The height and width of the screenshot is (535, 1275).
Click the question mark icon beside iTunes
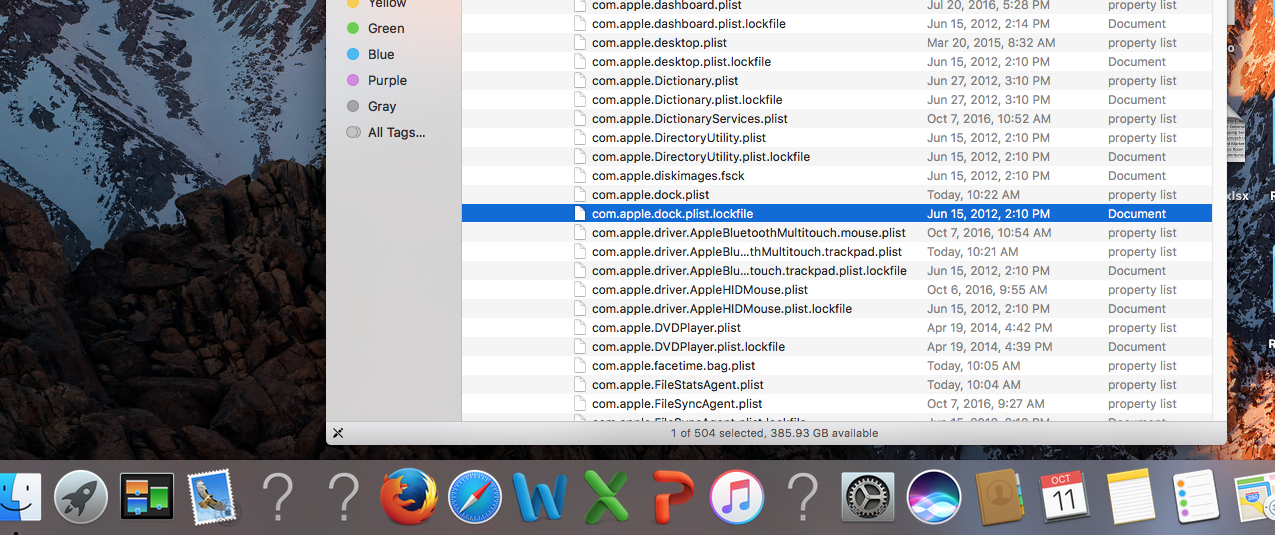[803, 497]
